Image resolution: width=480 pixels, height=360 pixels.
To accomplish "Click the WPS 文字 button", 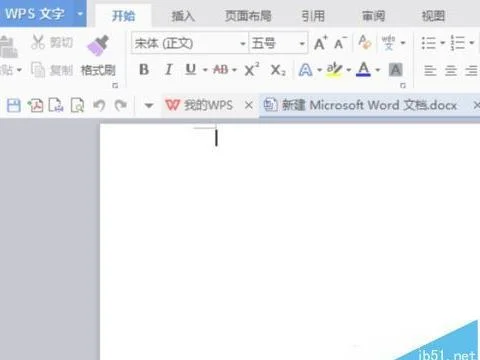I will pyautogui.click(x=35, y=14).
